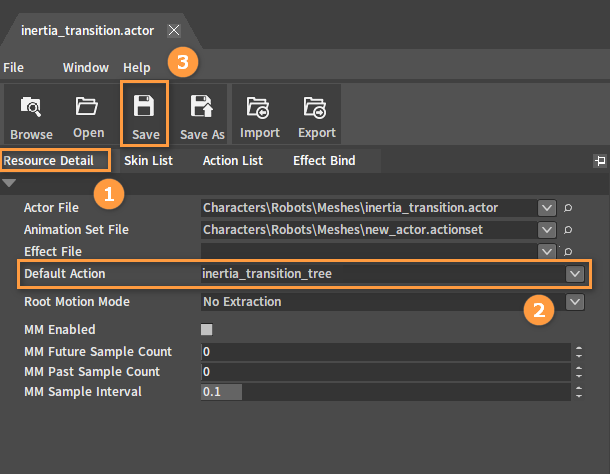Open the Actor File path dropdown
The width and height of the screenshot is (610, 474).
click(x=547, y=208)
